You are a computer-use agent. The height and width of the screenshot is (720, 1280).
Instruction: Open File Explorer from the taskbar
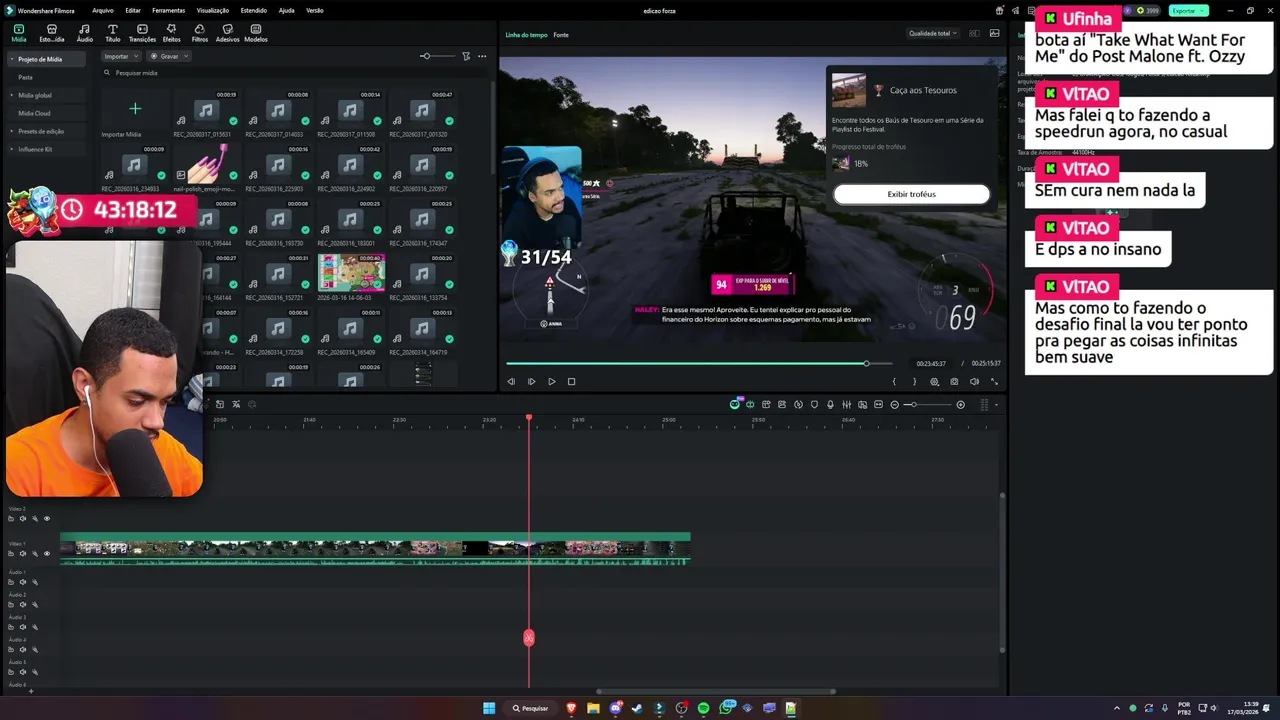coord(593,708)
